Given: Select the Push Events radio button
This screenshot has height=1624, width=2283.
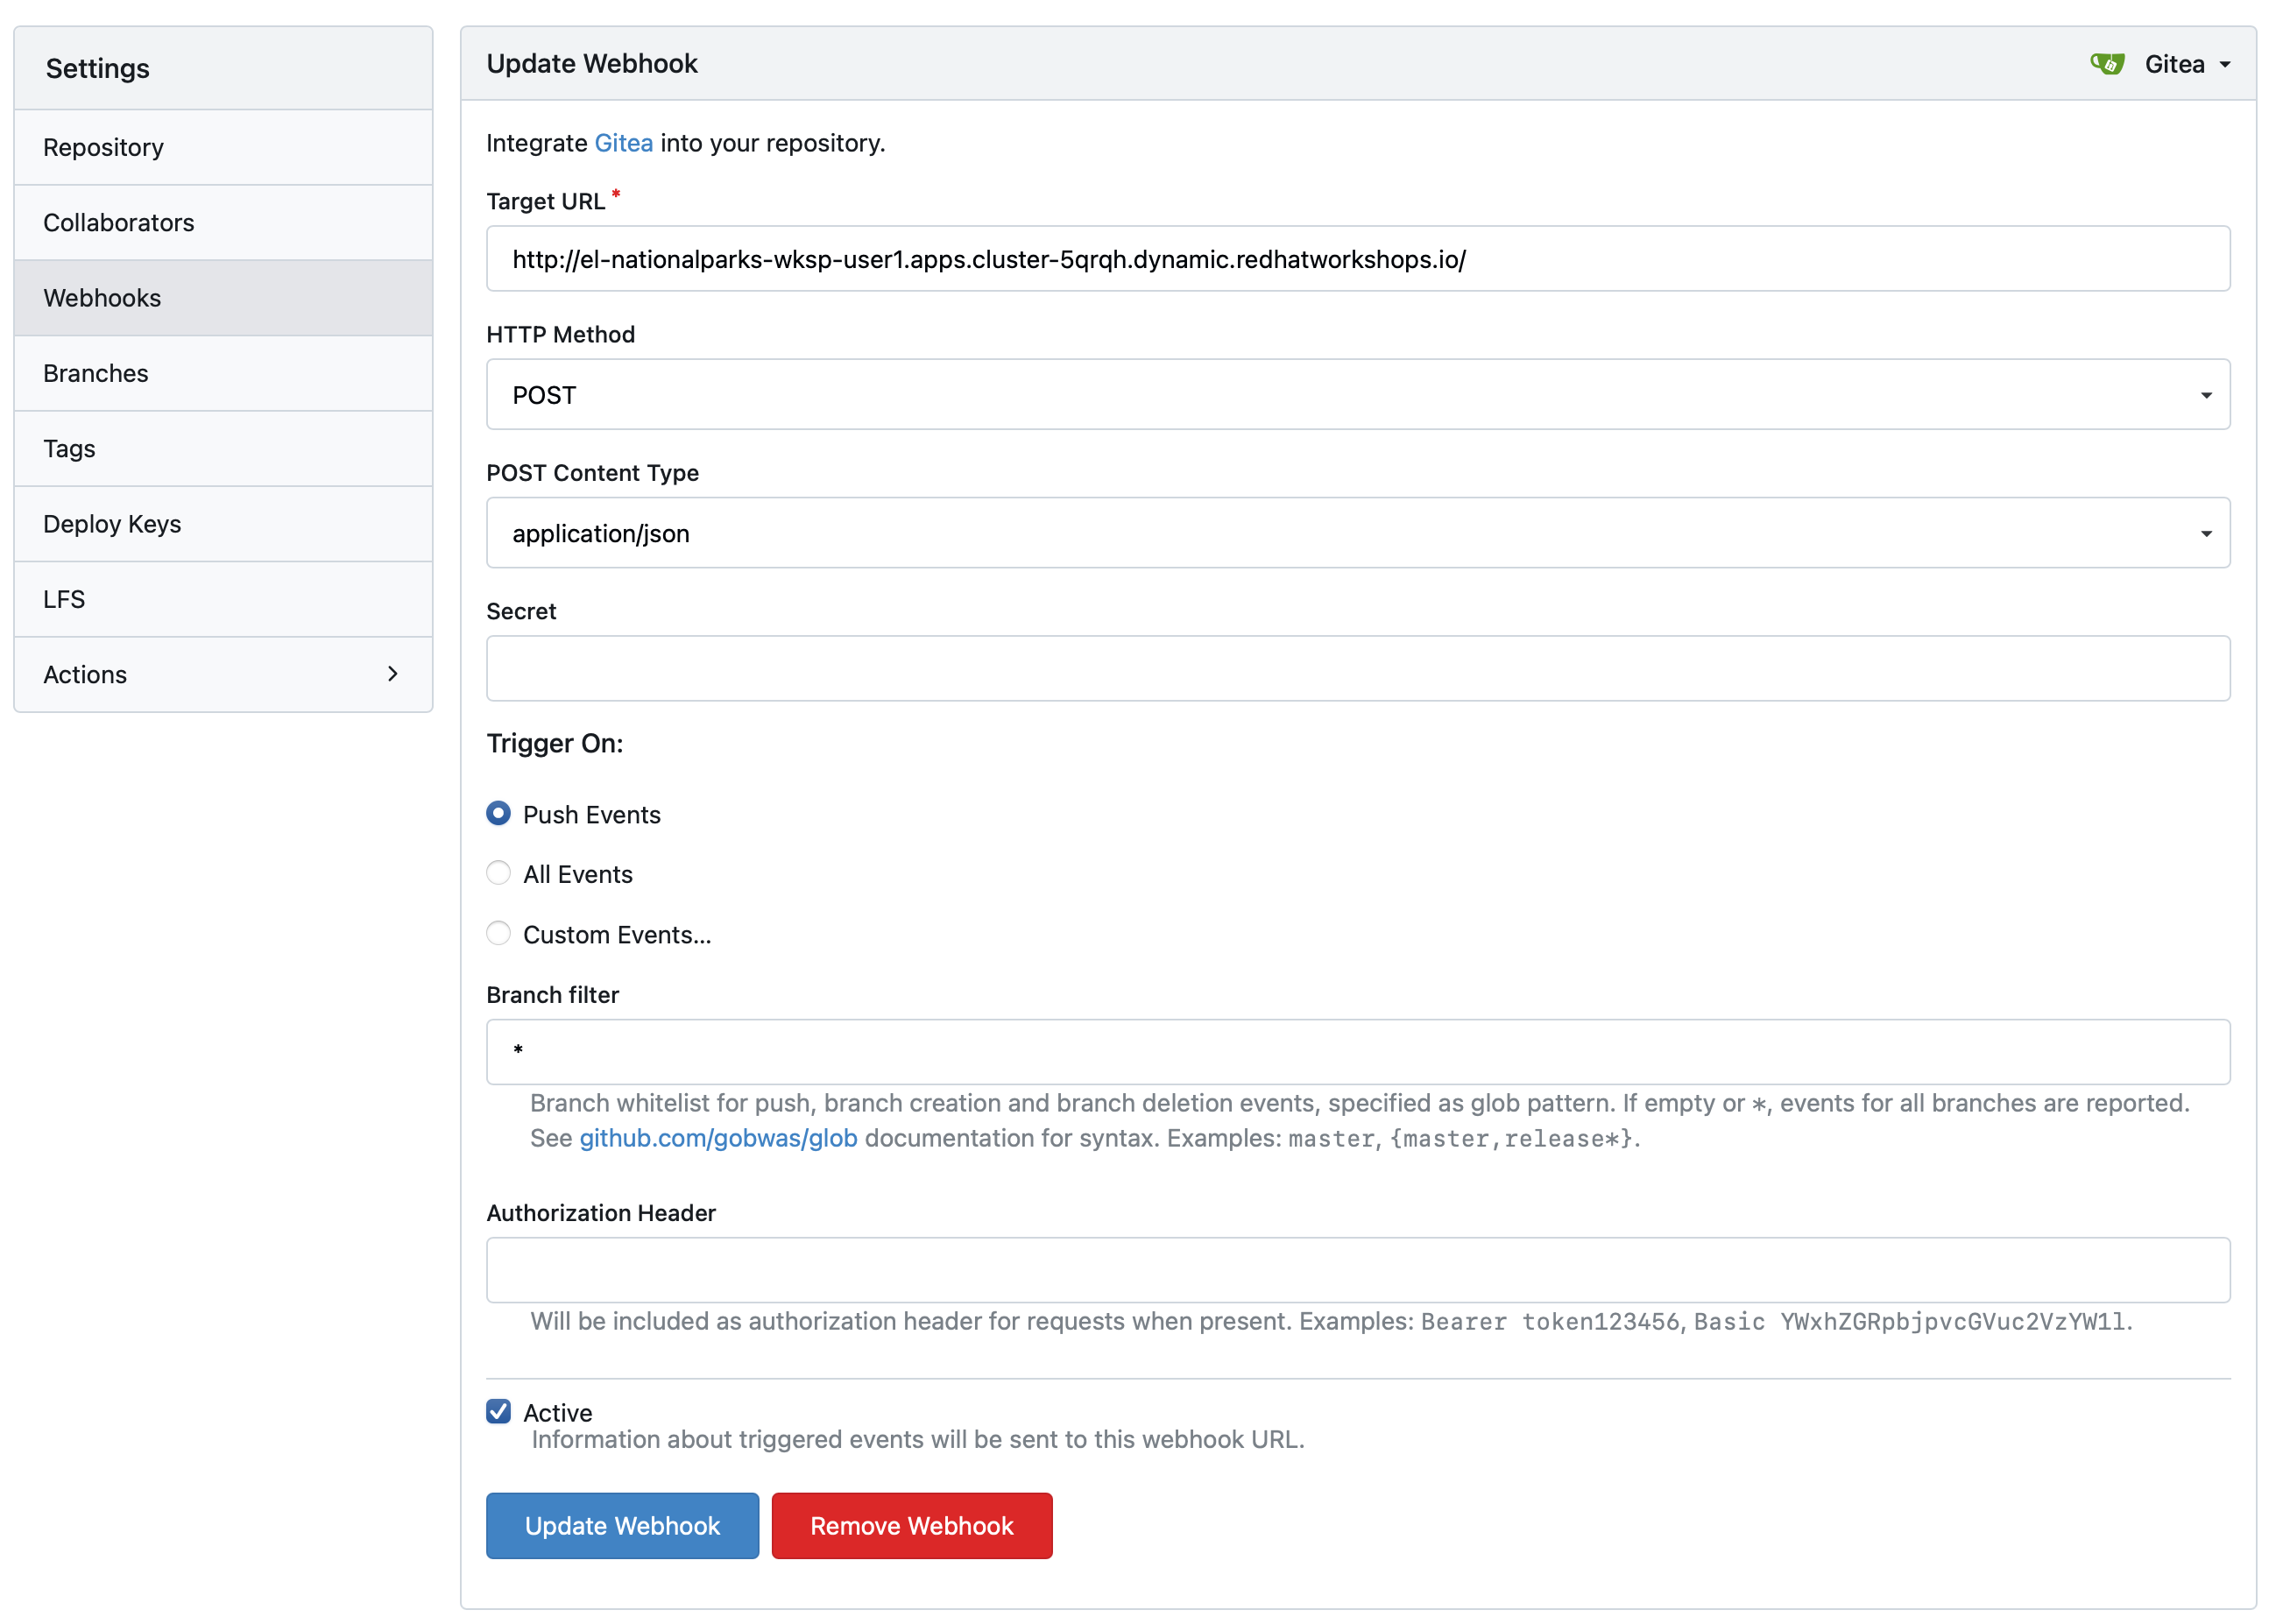Looking at the screenshot, I should (498, 814).
